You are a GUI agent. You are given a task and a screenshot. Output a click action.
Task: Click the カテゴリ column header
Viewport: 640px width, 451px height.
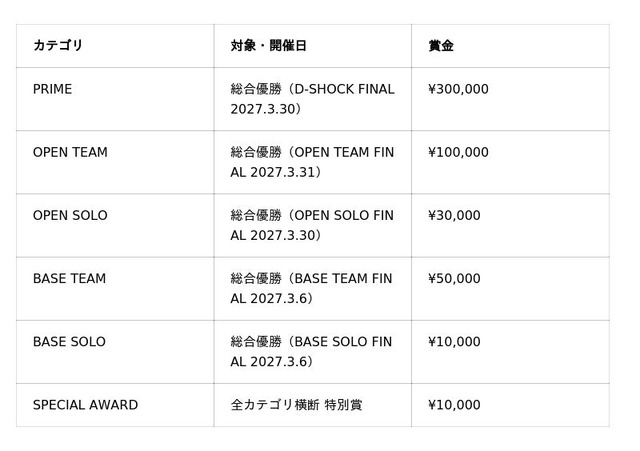[x=115, y=46]
